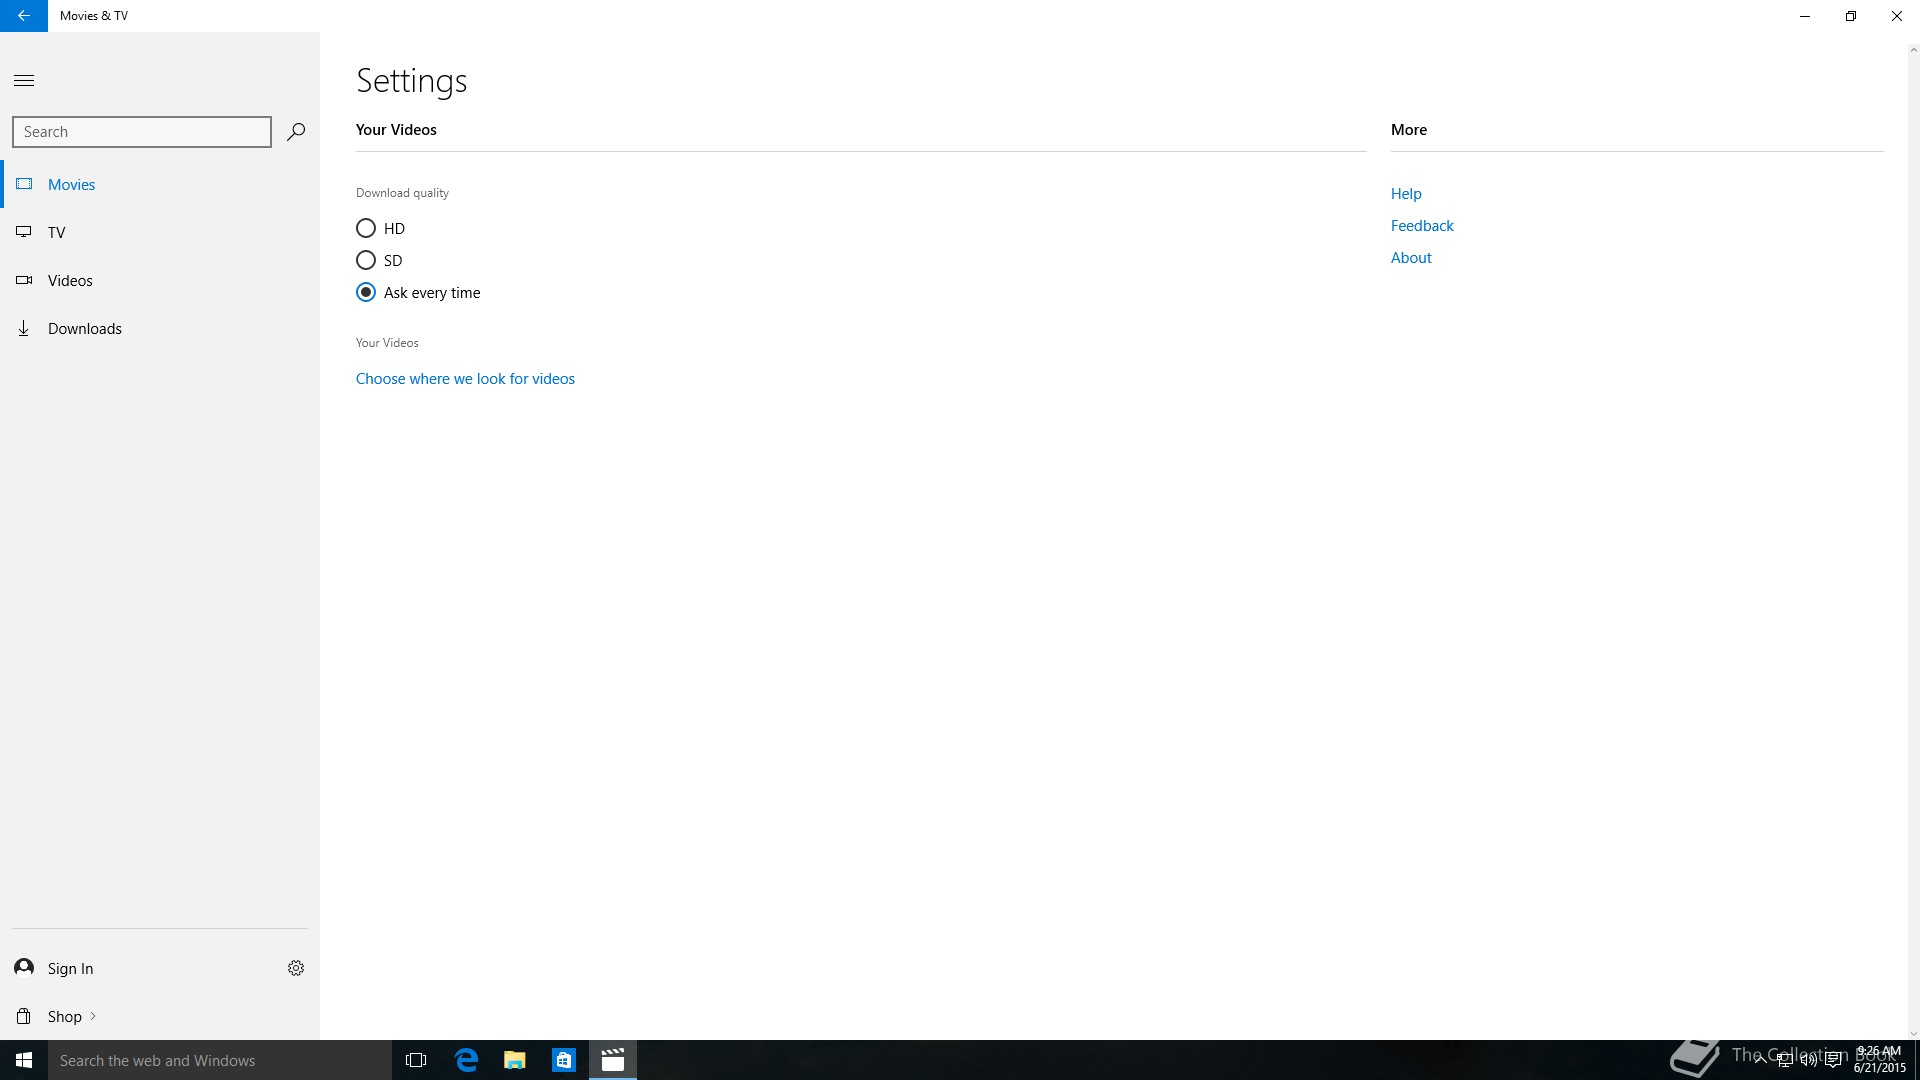
Task: Click the Sign In person icon
Action: tap(24, 967)
